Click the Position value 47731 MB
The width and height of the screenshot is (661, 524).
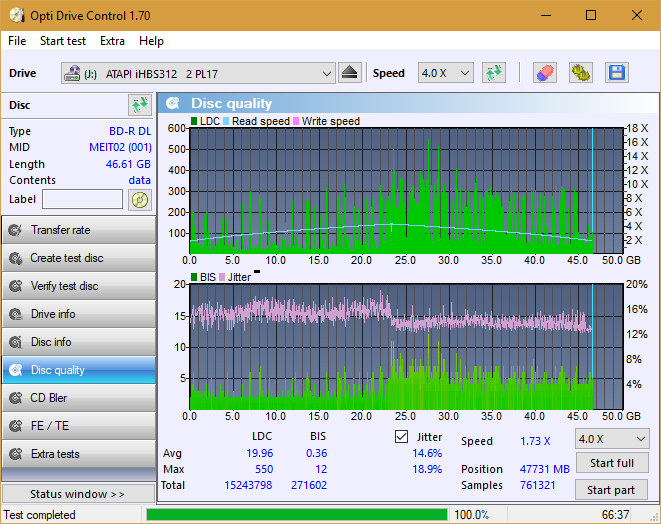point(545,469)
